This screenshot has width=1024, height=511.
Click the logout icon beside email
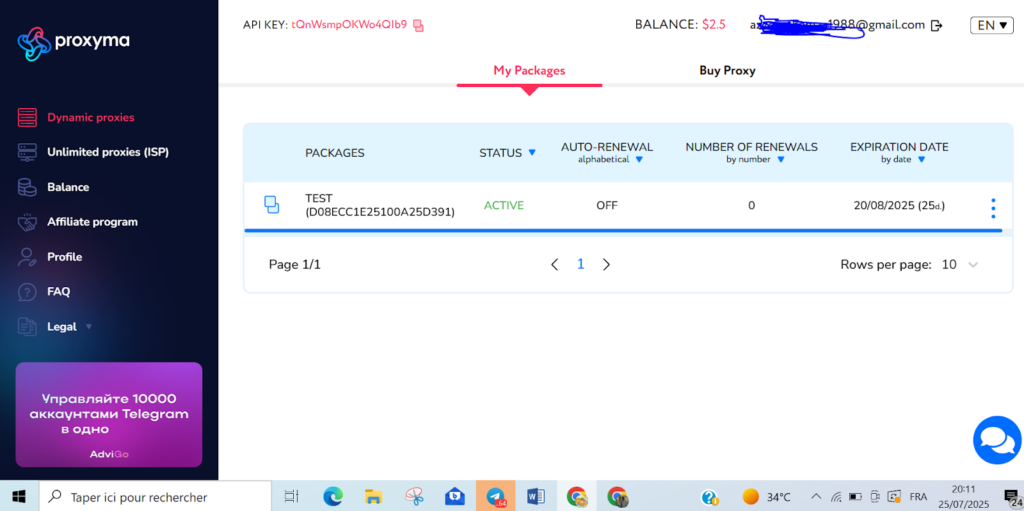[x=937, y=25]
